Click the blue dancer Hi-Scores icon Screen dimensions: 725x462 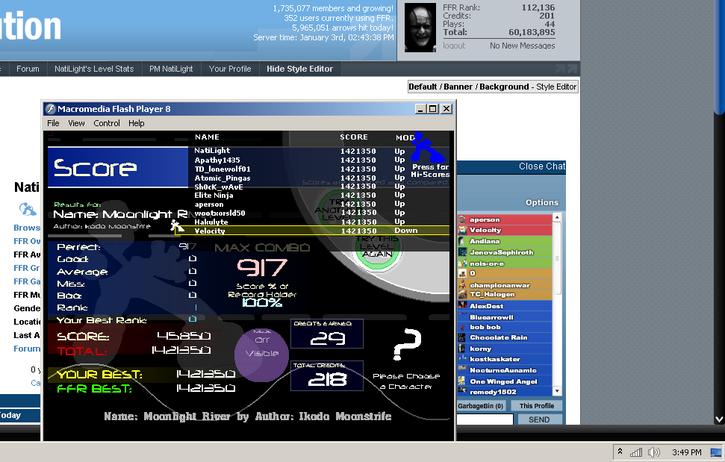tap(428, 147)
